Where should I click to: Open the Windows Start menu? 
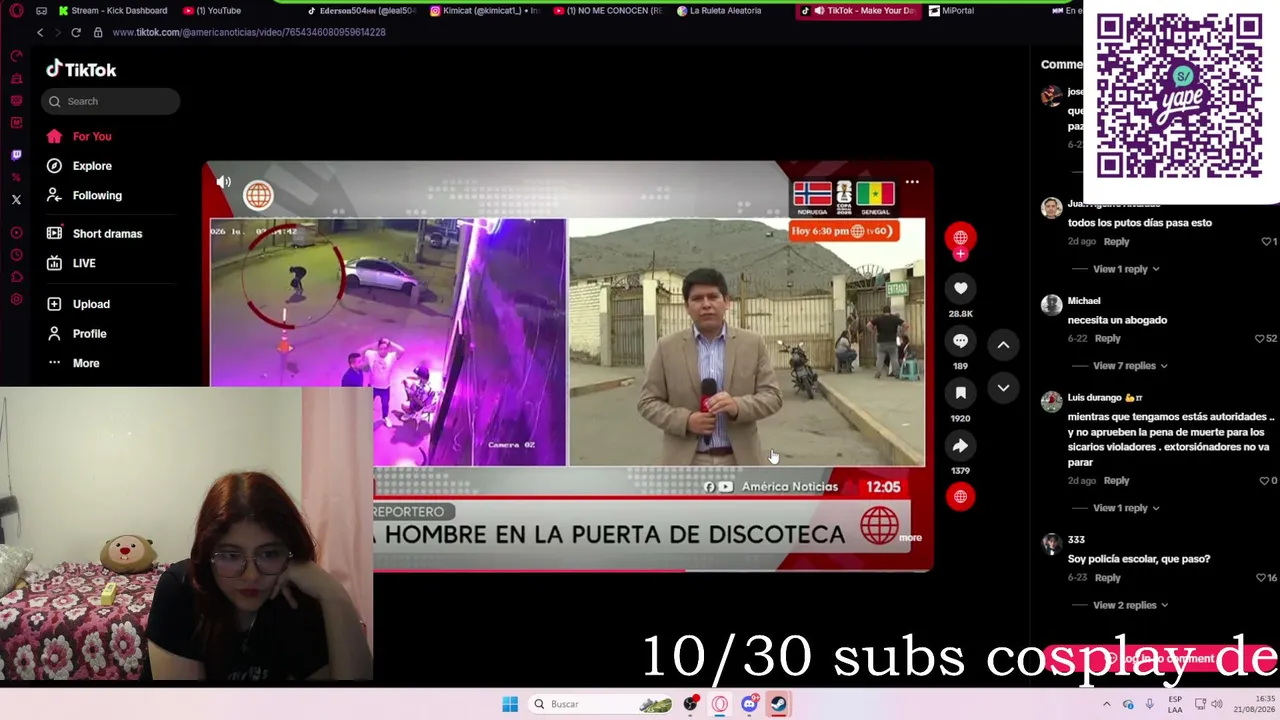coord(510,704)
